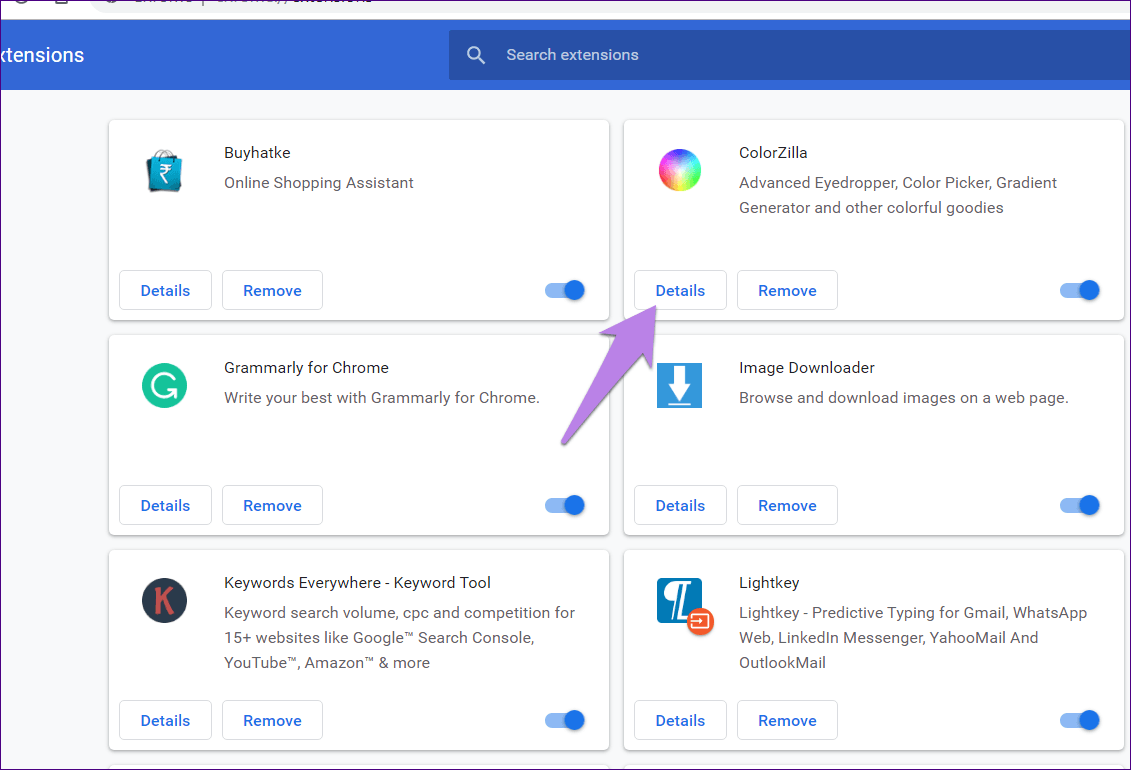Click the search magnifier icon

click(475, 55)
